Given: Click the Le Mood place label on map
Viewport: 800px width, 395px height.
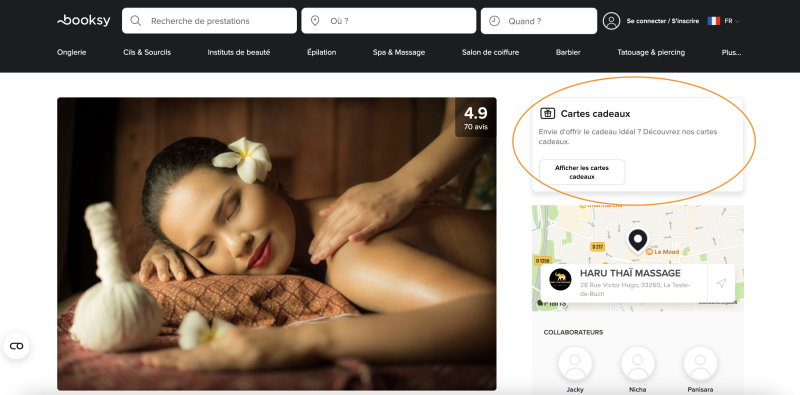Looking at the screenshot, I should point(662,252).
